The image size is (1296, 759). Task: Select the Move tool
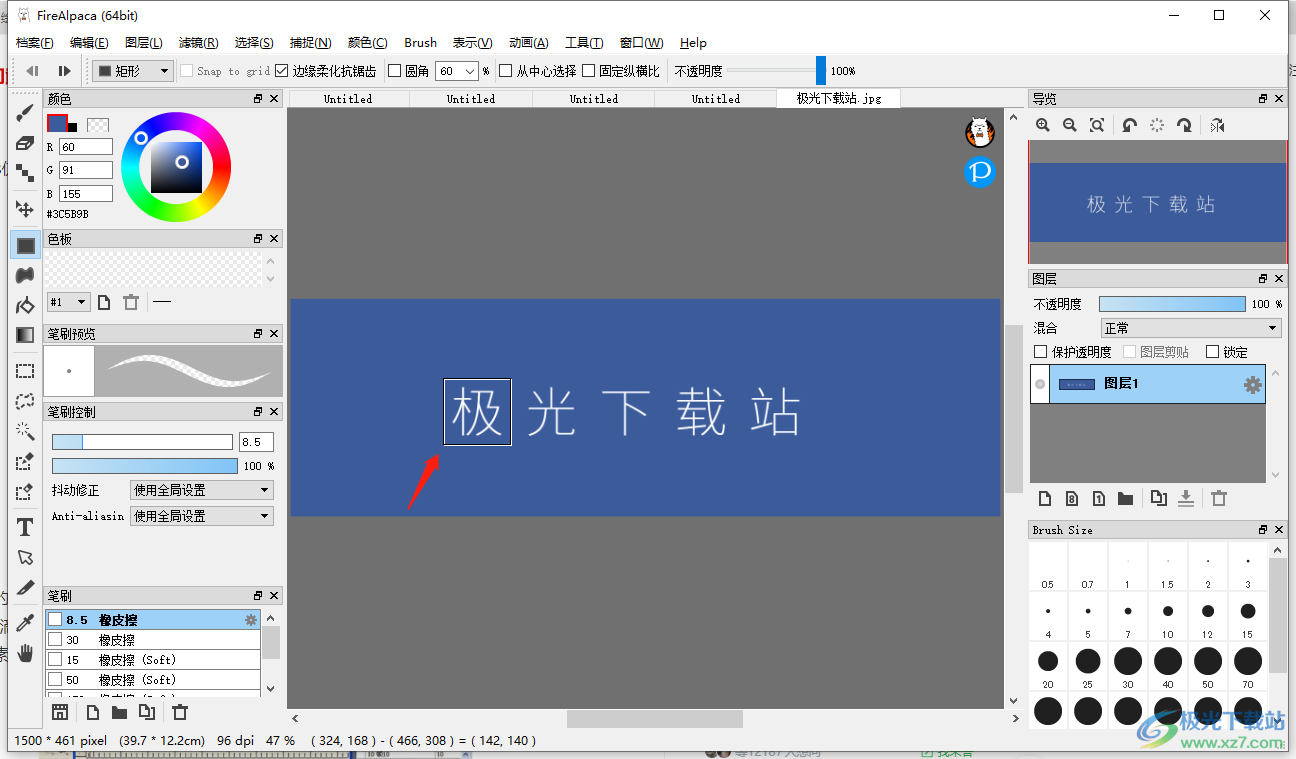pyautogui.click(x=25, y=209)
